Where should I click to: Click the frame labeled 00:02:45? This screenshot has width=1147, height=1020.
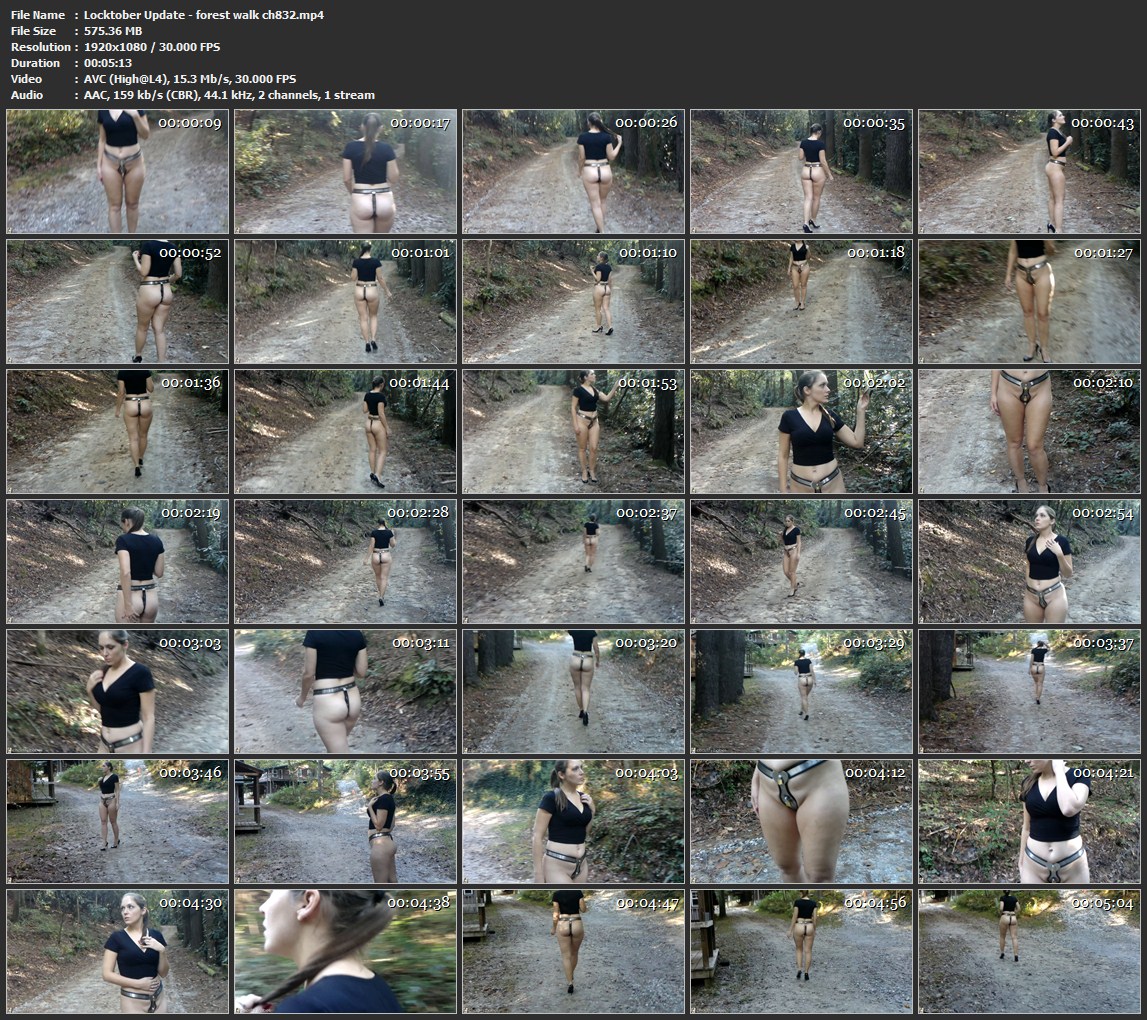tap(802, 562)
